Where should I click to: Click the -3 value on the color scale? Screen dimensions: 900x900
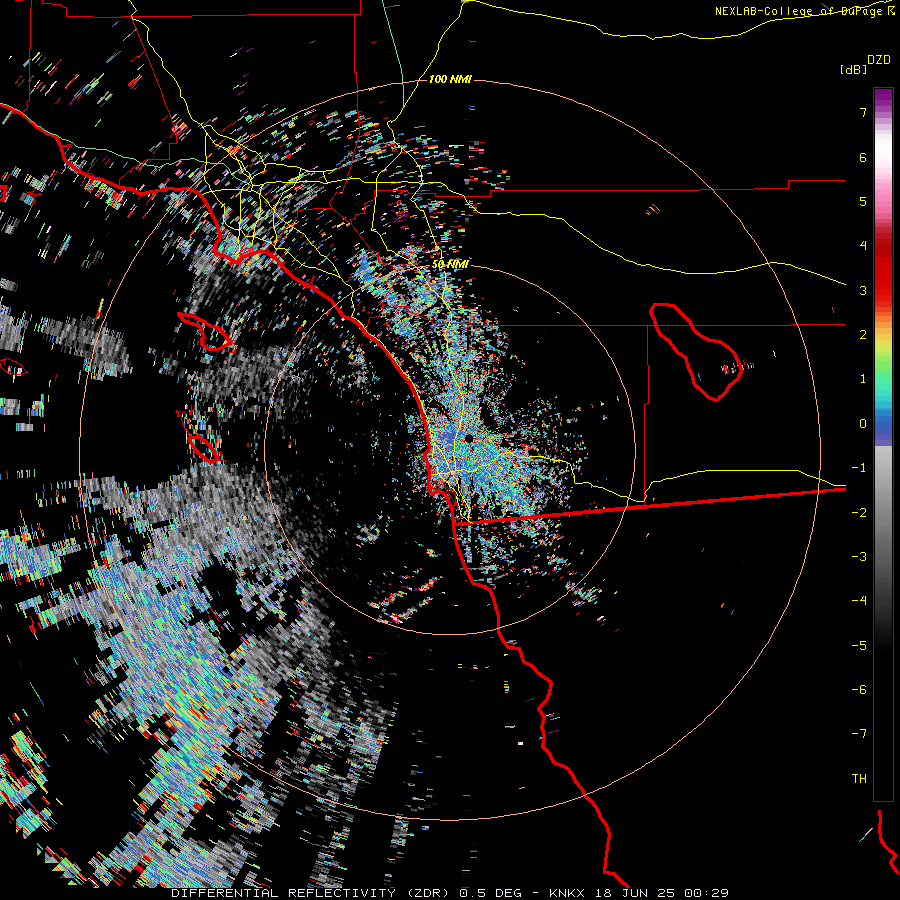pyautogui.click(x=859, y=557)
